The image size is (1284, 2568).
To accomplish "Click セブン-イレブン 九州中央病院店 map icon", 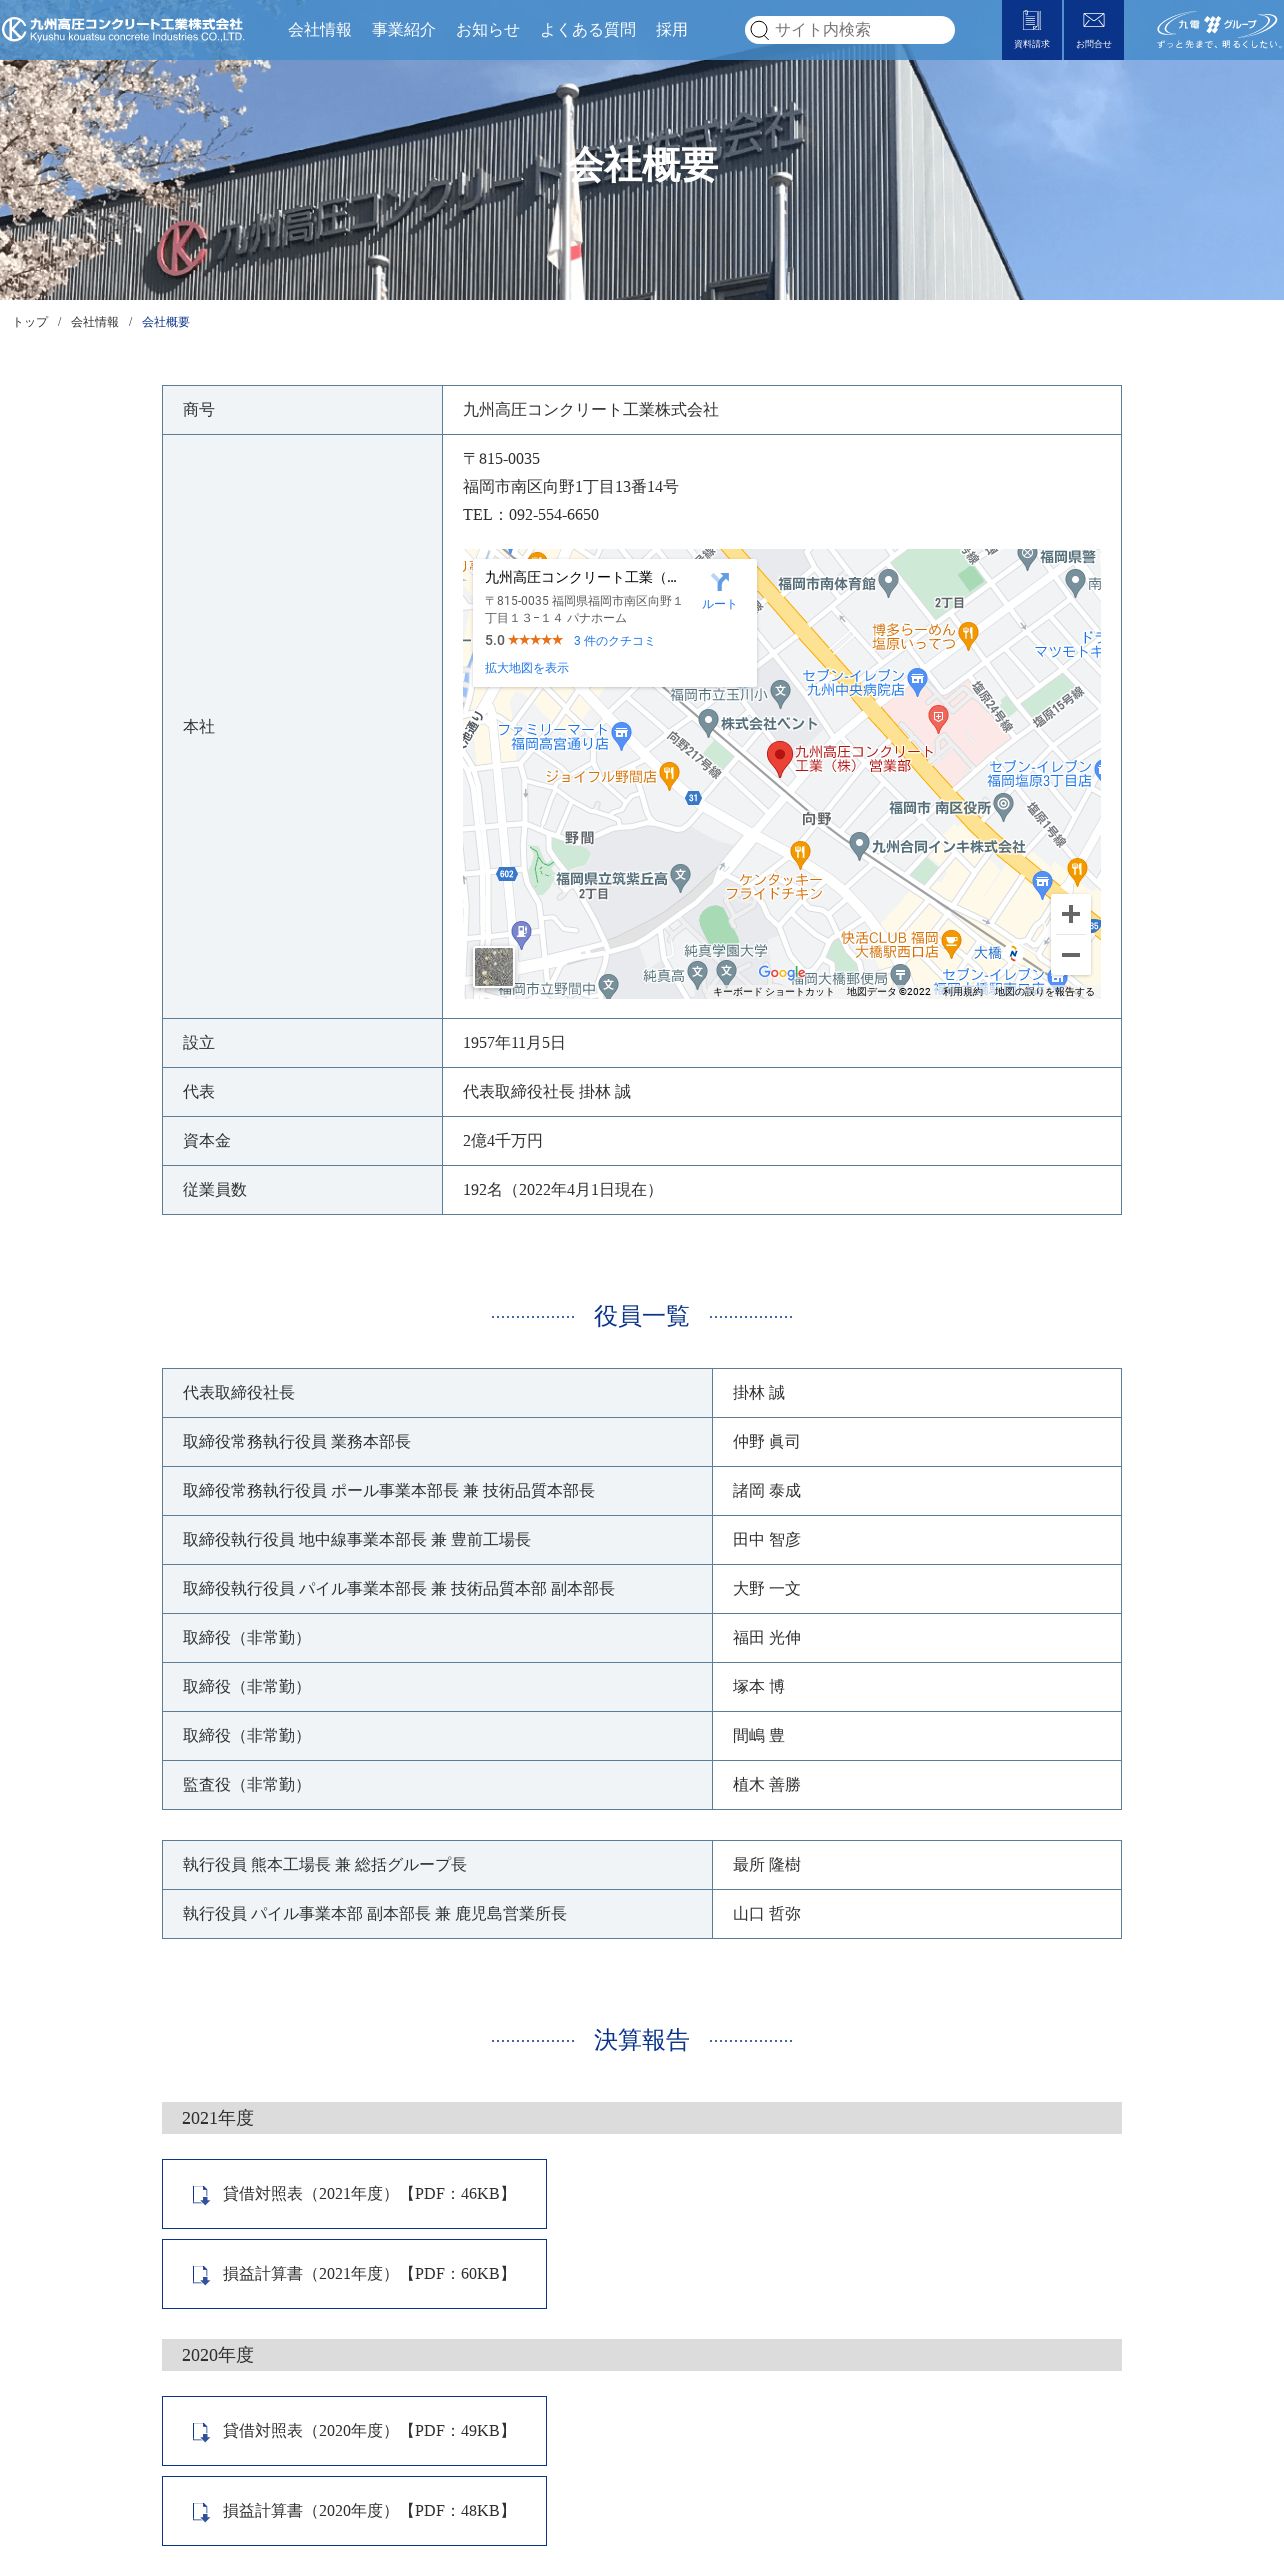I will tap(917, 680).
